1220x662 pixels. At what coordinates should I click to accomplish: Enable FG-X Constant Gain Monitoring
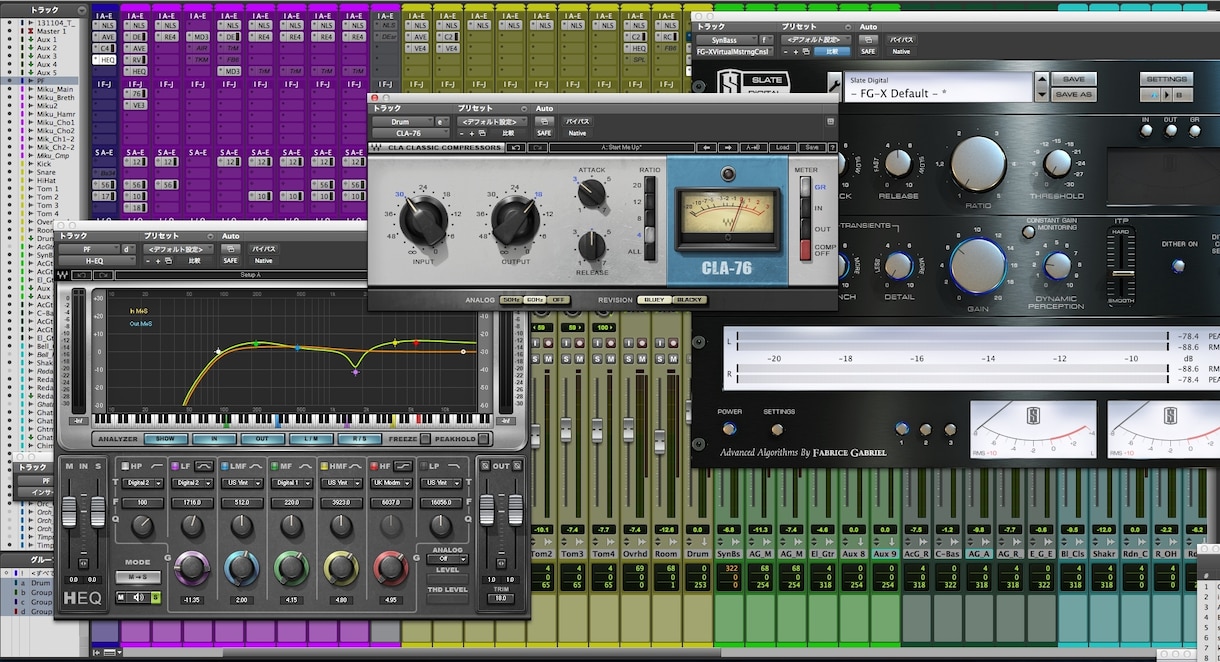(x=1029, y=232)
